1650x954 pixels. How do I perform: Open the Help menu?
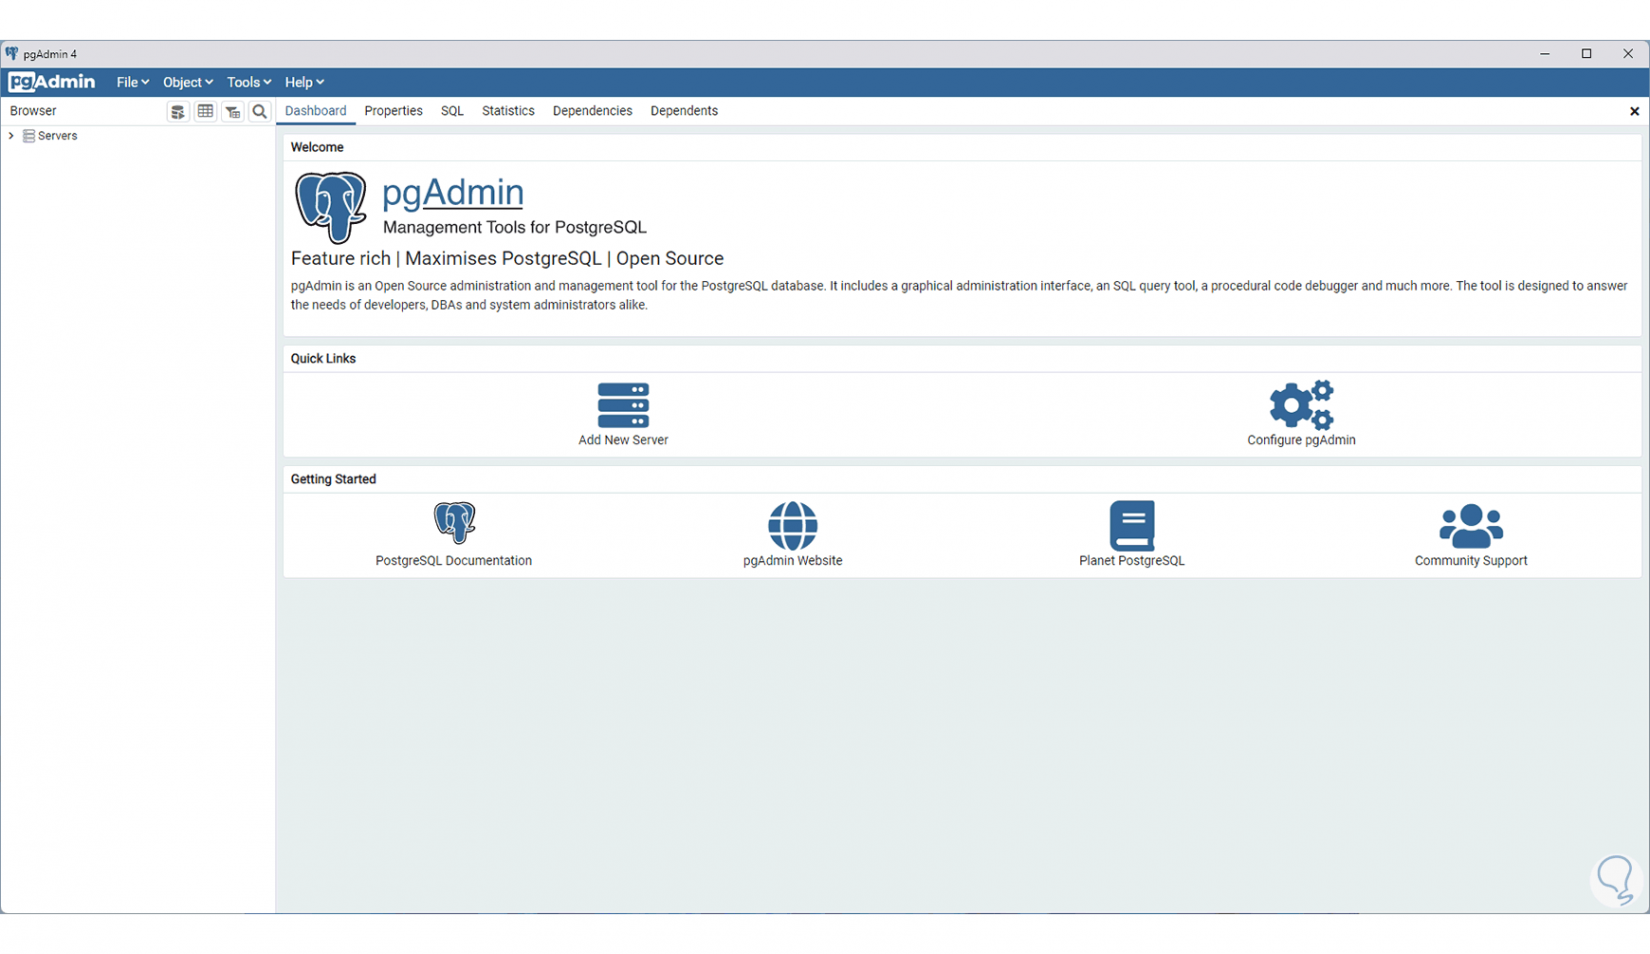click(x=305, y=82)
